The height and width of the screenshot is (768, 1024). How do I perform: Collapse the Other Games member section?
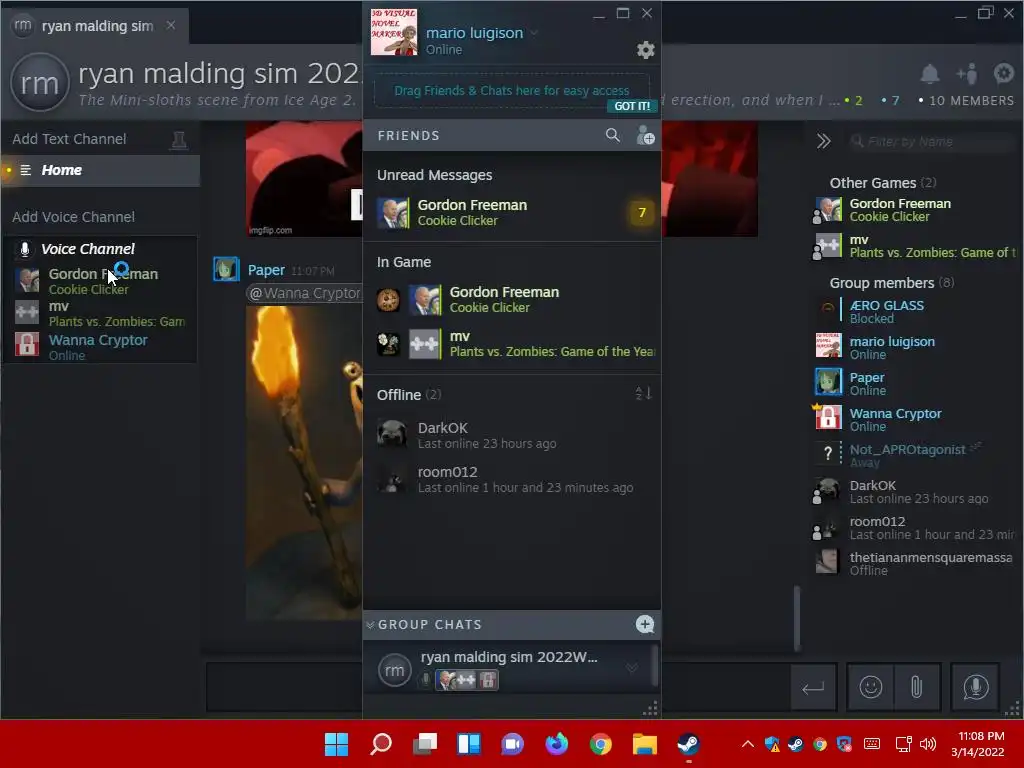point(872,183)
